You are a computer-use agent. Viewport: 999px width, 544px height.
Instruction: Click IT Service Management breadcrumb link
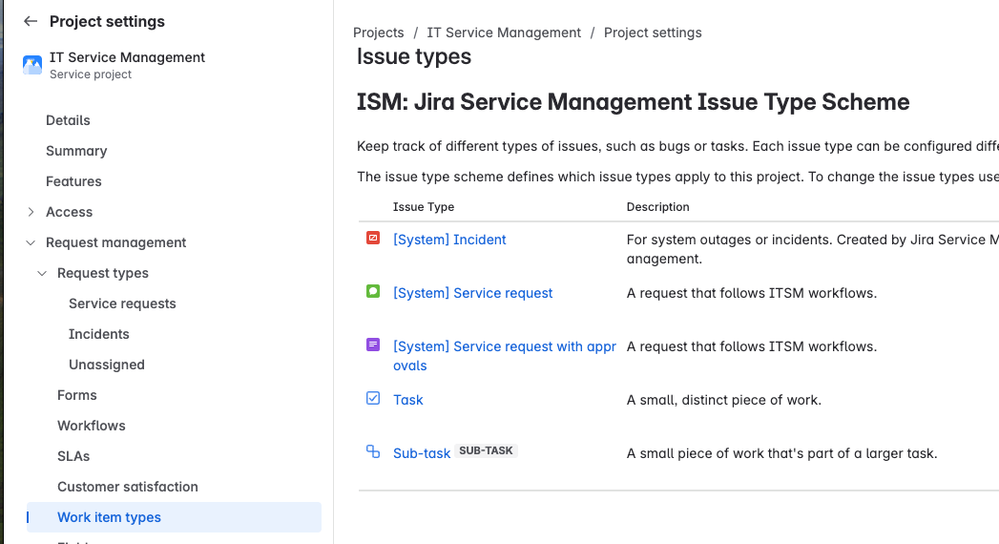point(503,32)
